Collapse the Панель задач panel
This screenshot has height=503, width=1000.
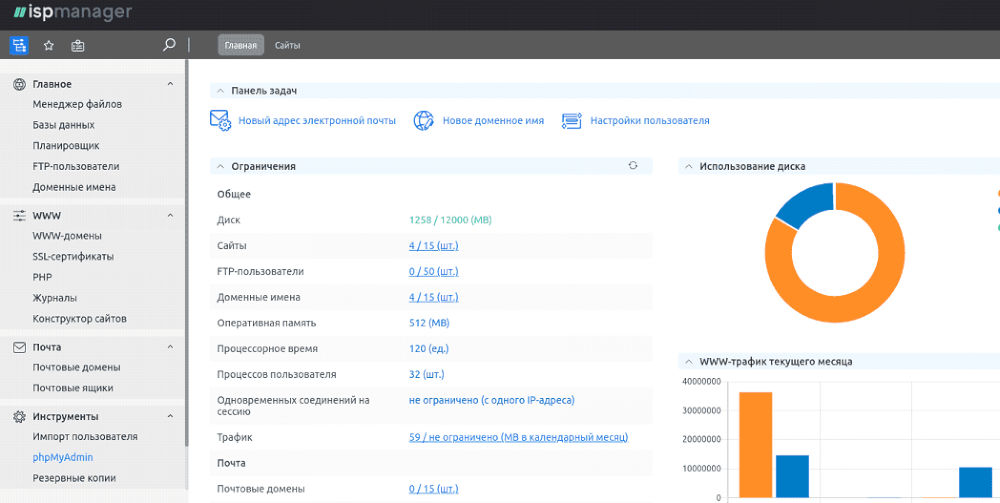(221, 91)
